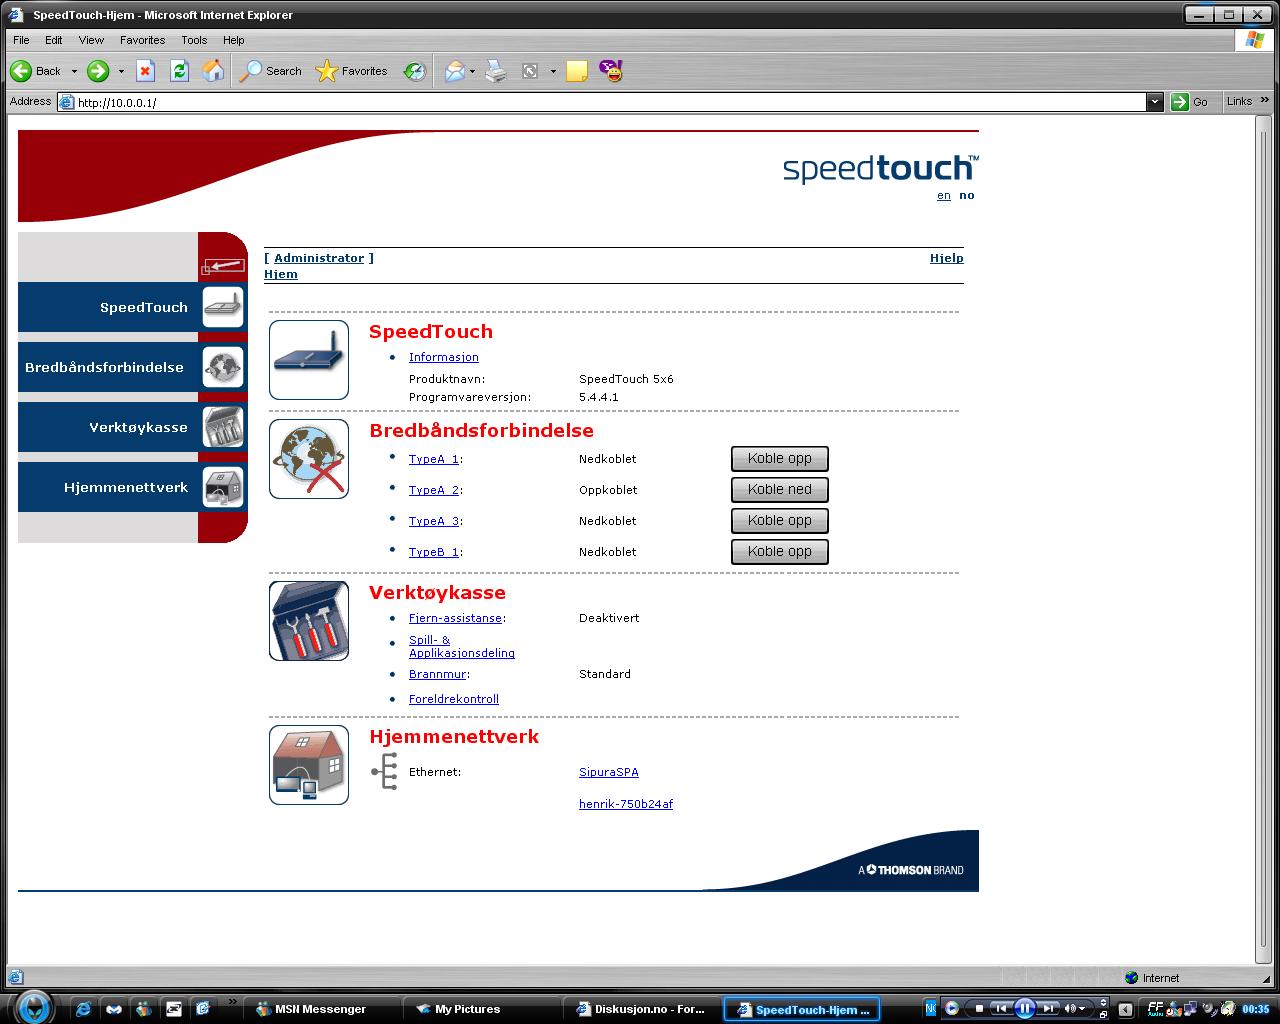Click Koble opp button for TypeA_1
This screenshot has width=1280, height=1024.
[x=780, y=459]
